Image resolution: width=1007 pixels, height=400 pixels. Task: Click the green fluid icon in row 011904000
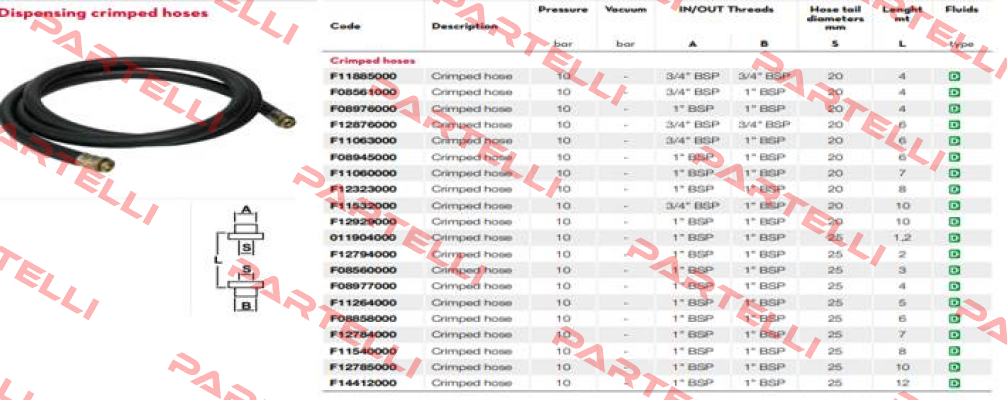point(954,238)
